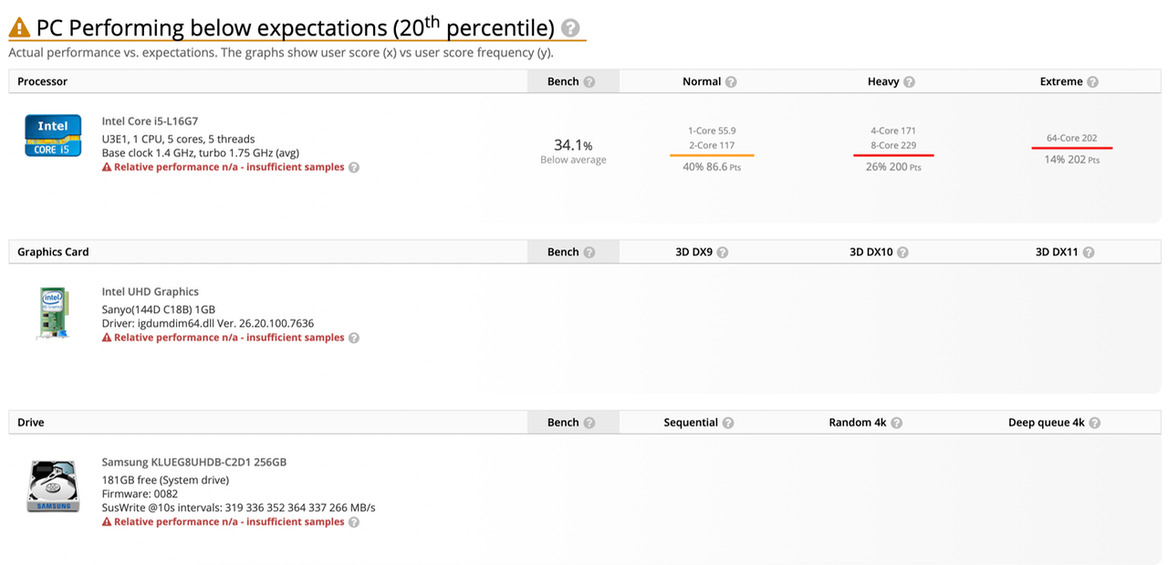Click the U3E1, 1 CPU, 5 cores line
This screenshot has height=565, width=1168.
click(178, 139)
